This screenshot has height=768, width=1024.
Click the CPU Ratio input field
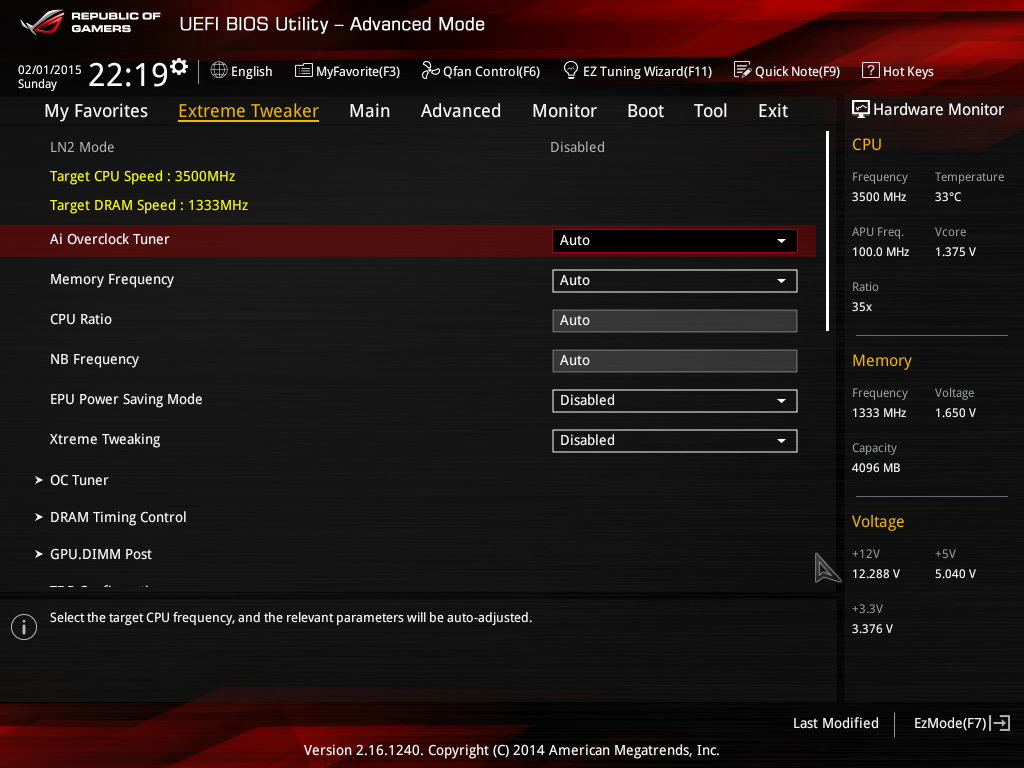click(x=675, y=321)
